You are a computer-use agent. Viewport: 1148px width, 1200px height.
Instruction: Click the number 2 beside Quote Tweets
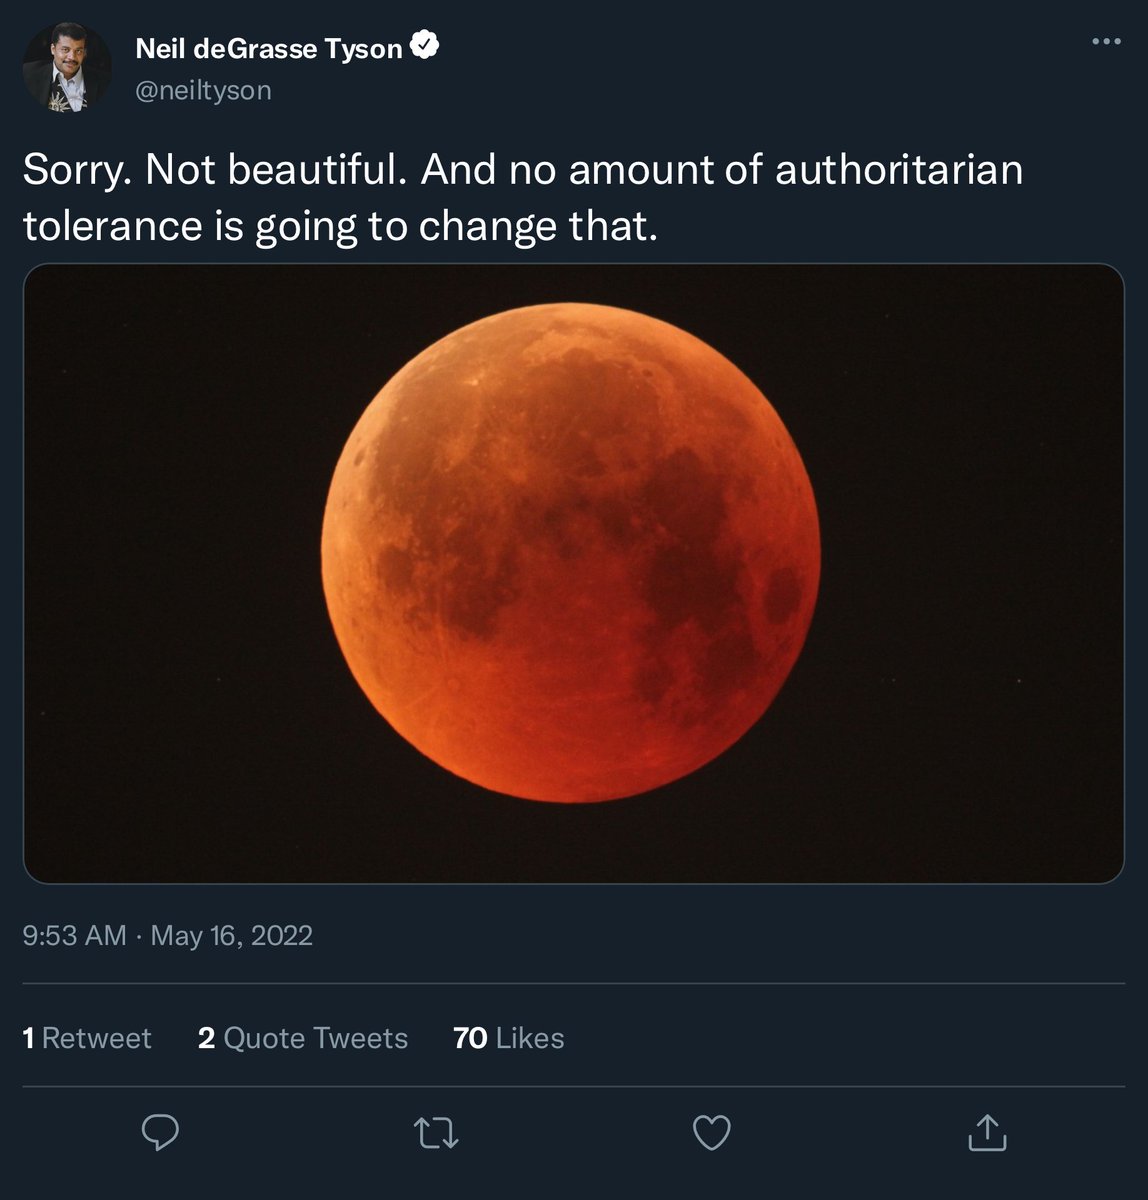[207, 1038]
